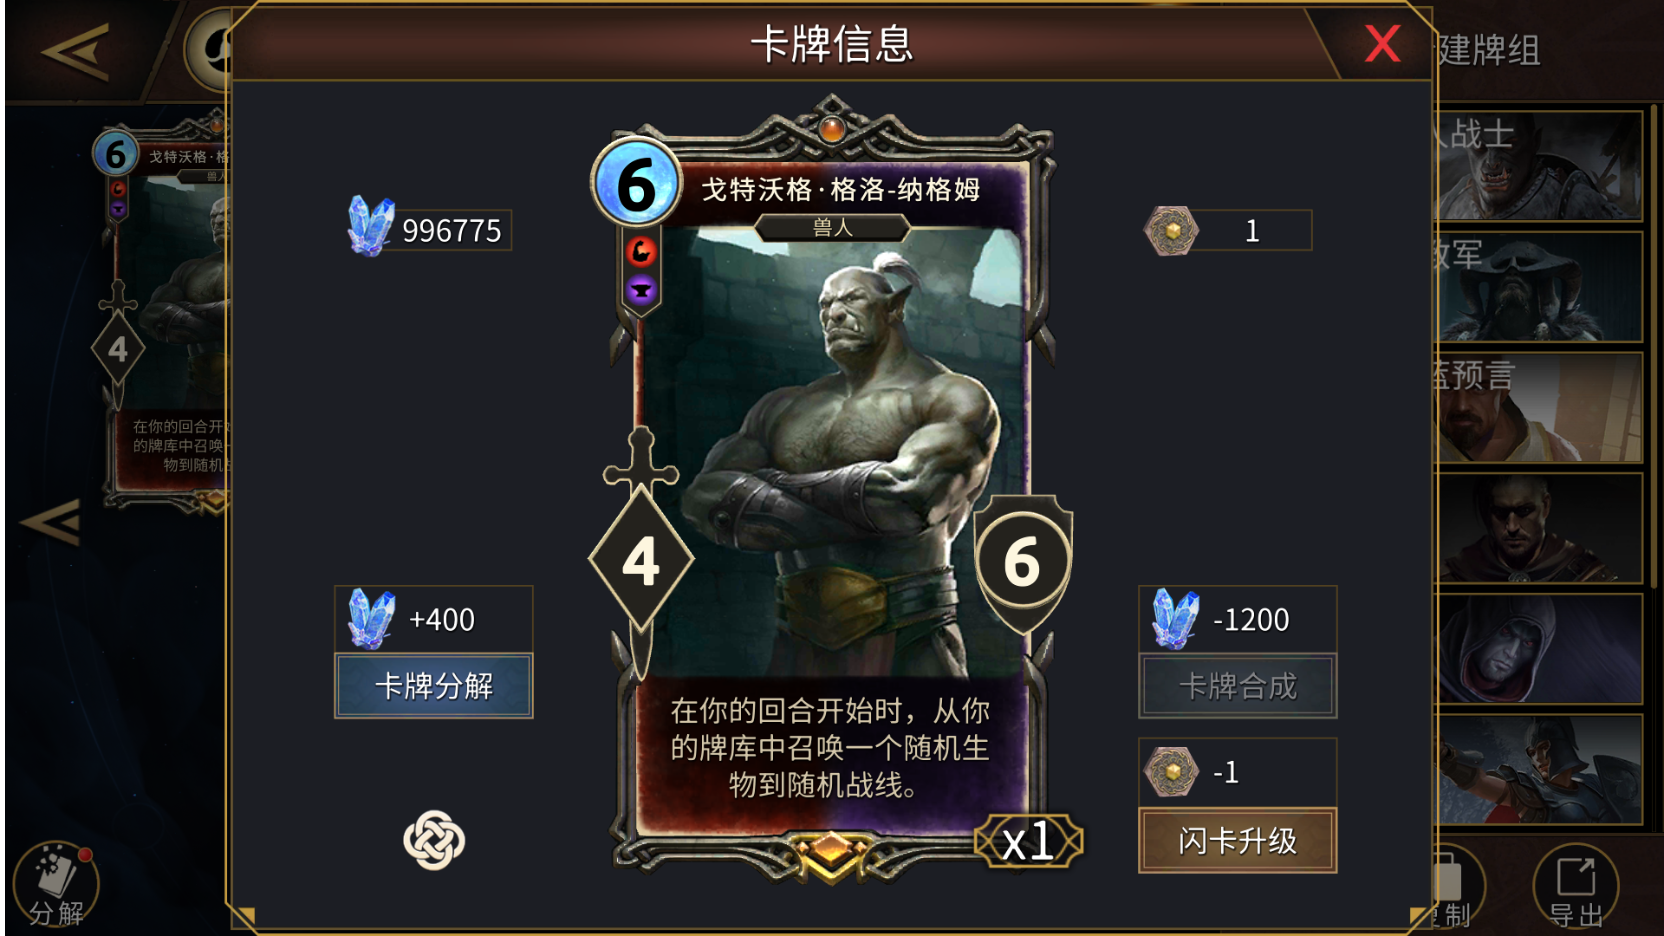Close the 卡牌信息 dialog with red X
The width and height of the screenshot is (1664, 936).
click(x=1382, y=44)
